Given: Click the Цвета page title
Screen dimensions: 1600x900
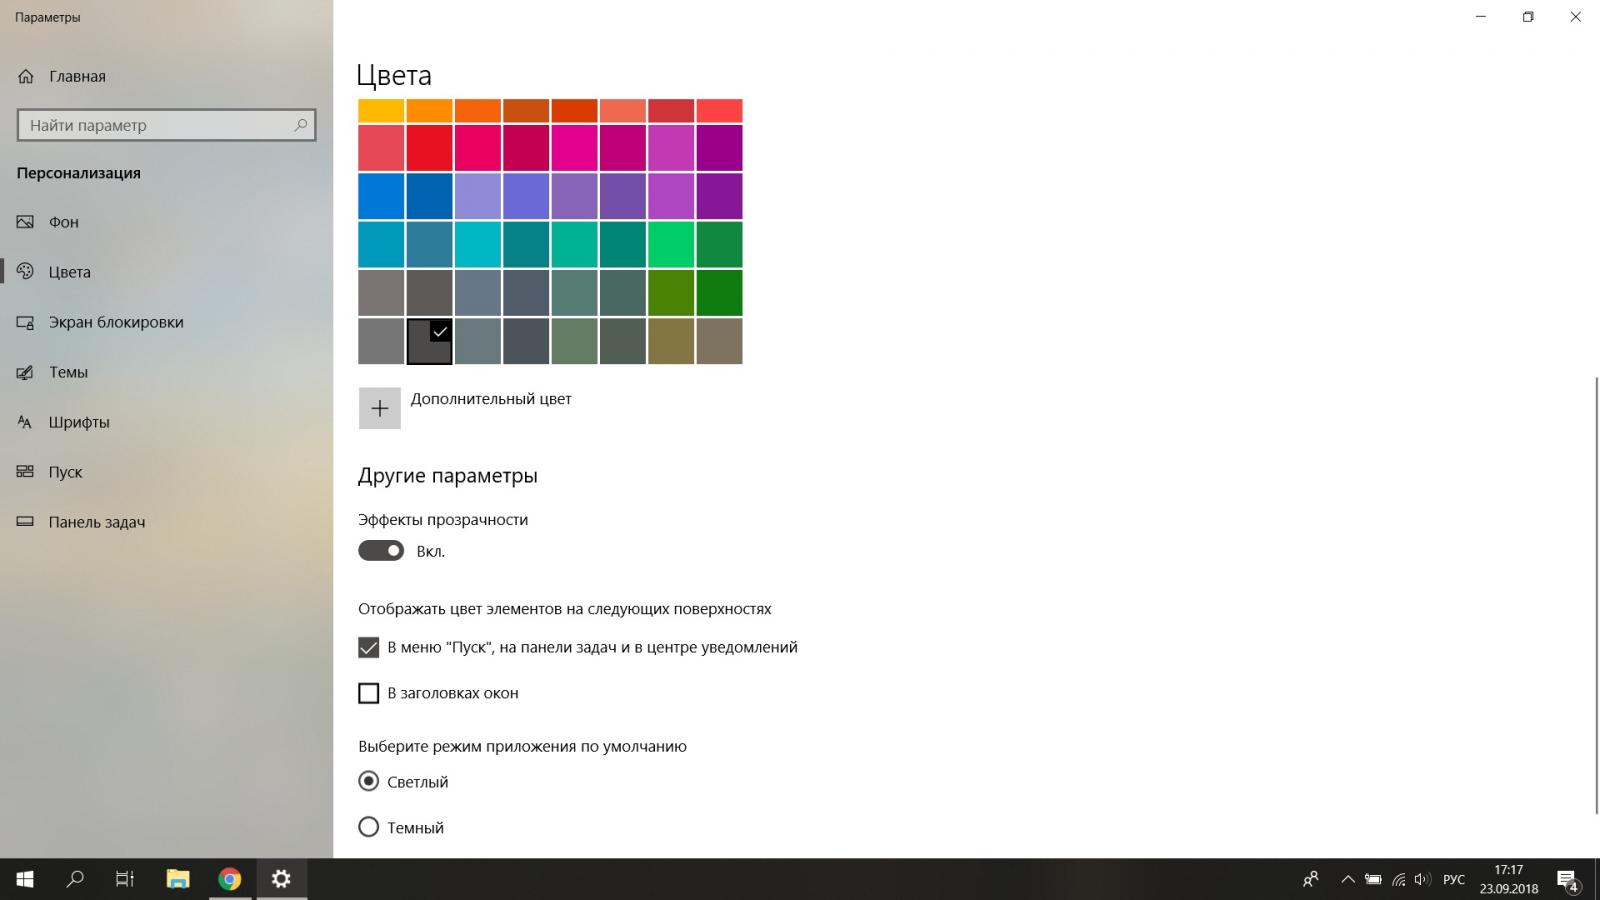Looking at the screenshot, I should [x=394, y=76].
